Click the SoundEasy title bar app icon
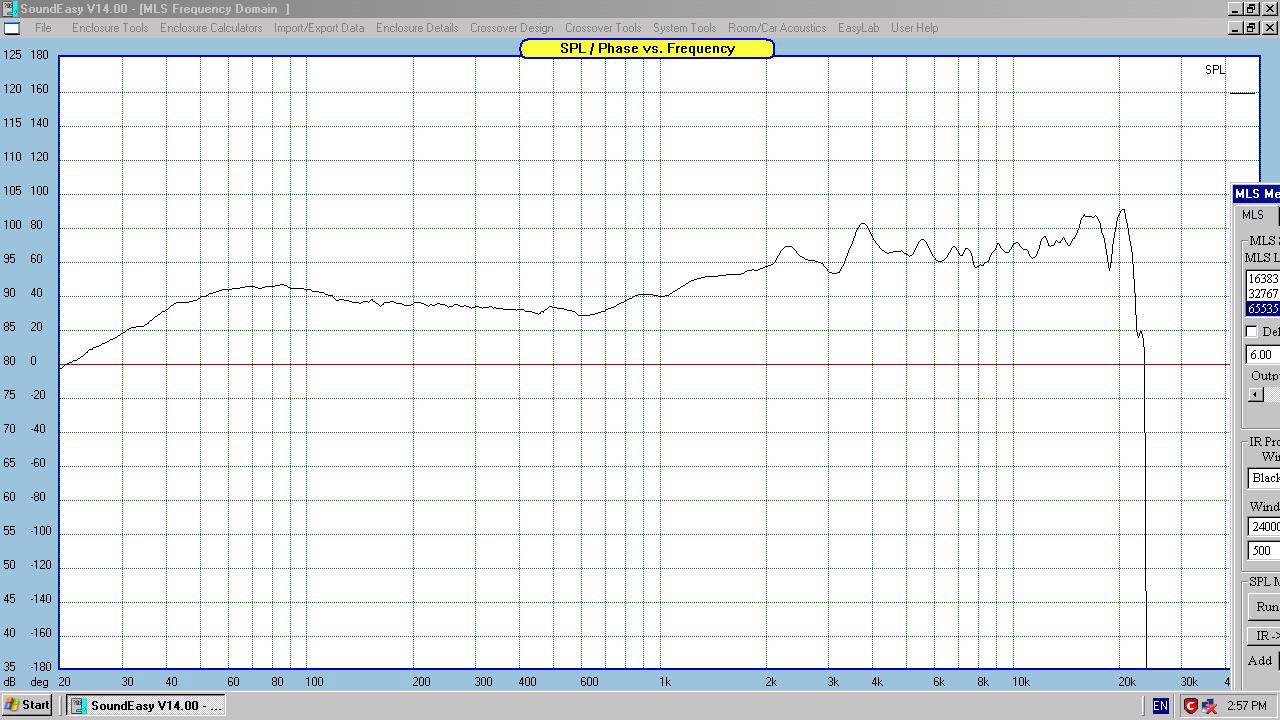 (9, 9)
